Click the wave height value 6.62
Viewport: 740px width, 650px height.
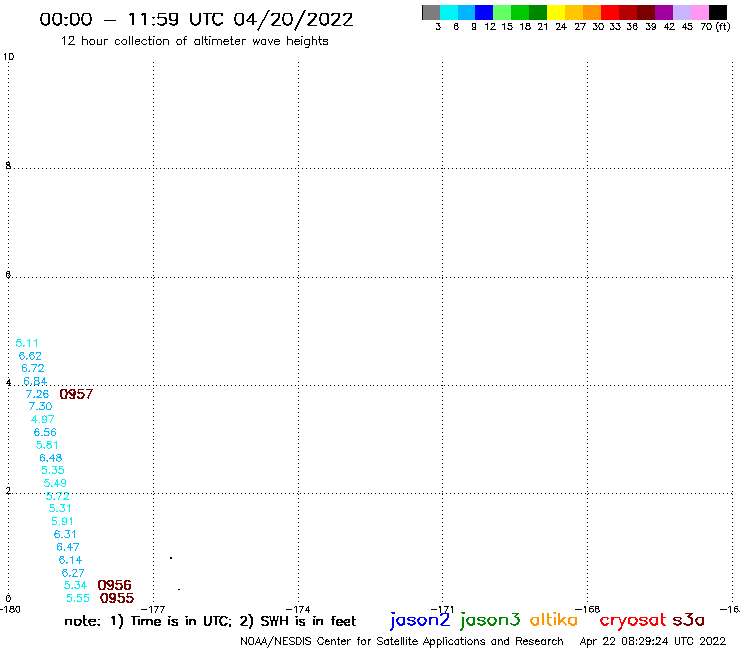pos(30,356)
